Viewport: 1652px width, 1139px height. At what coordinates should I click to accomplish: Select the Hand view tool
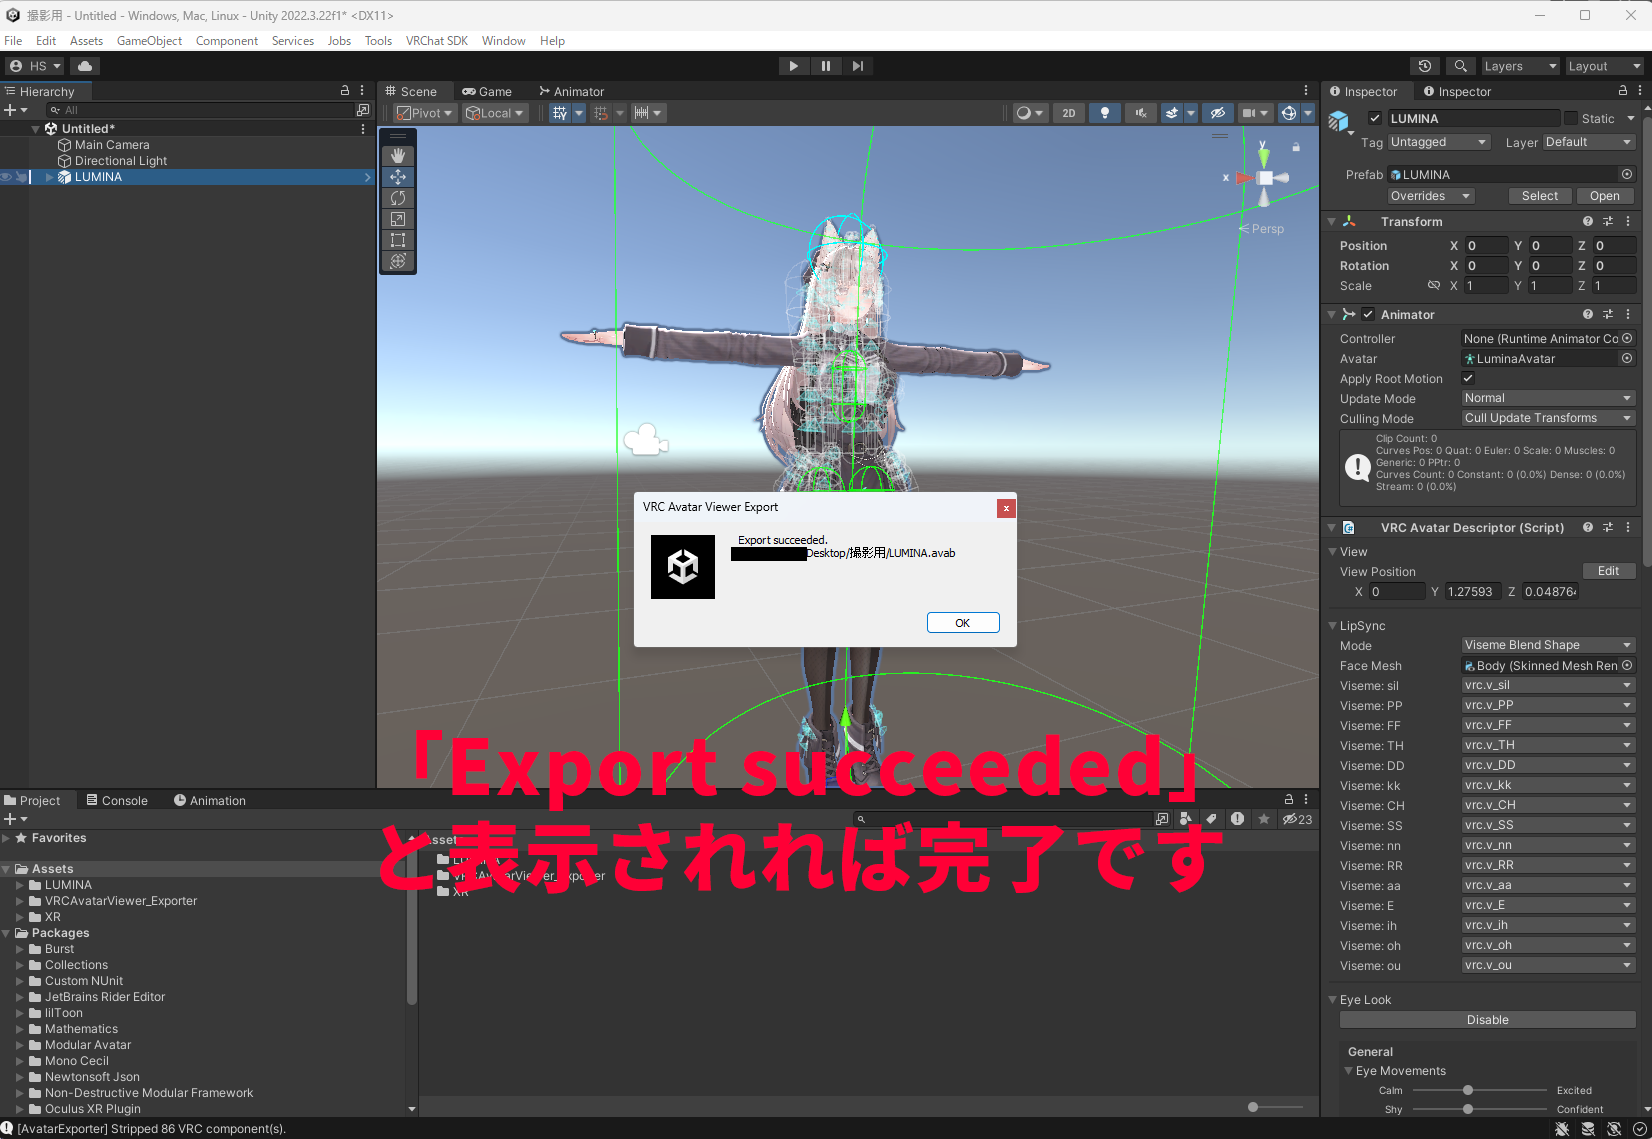[398, 156]
